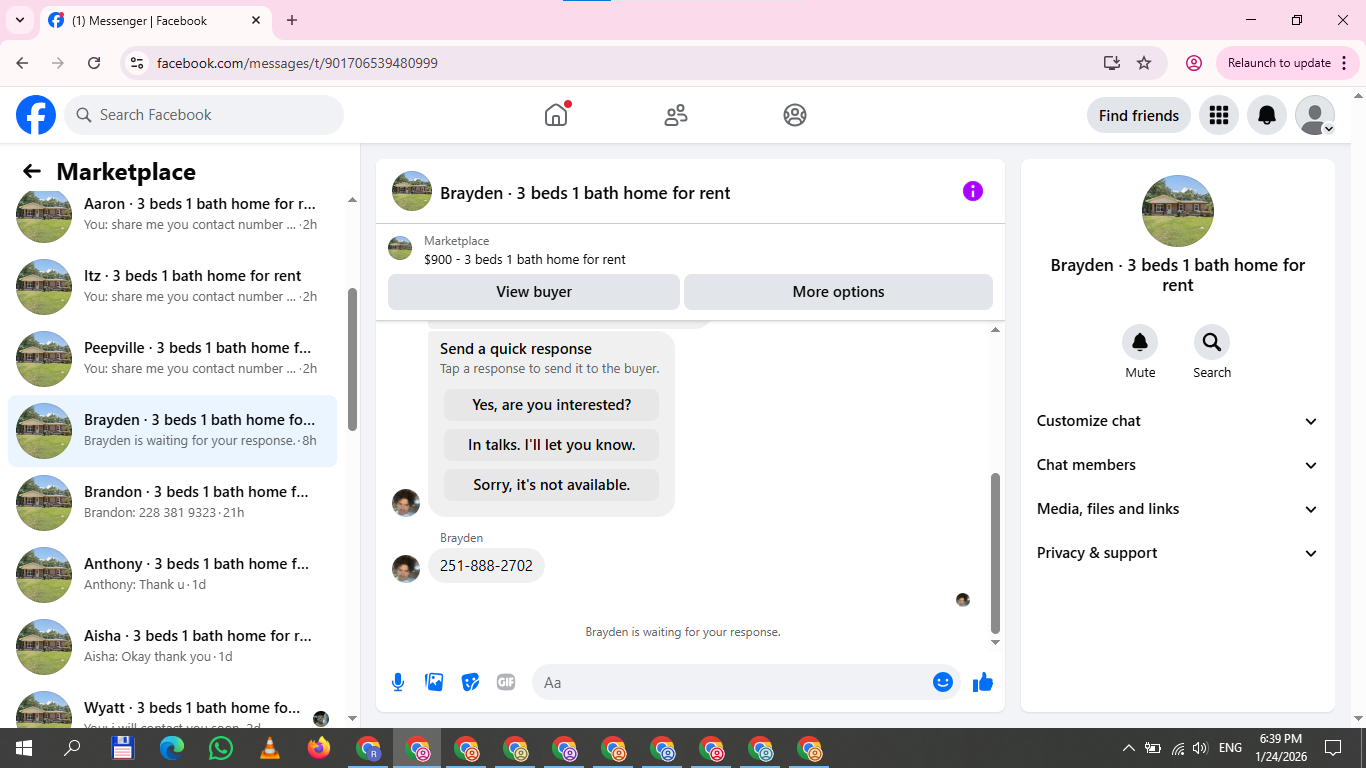Viewport: 1366px width, 768px height.
Task: Open WhatsApp from the taskbar
Action: (x=221, y=748)
